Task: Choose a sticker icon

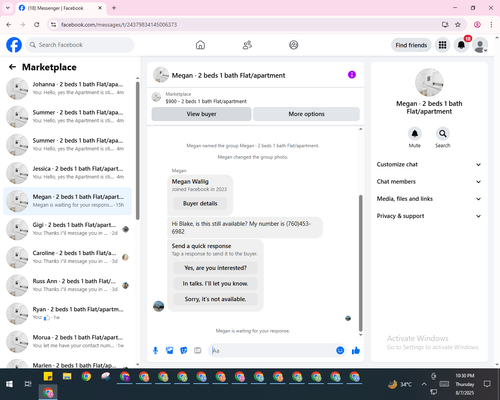Action: 184,350
